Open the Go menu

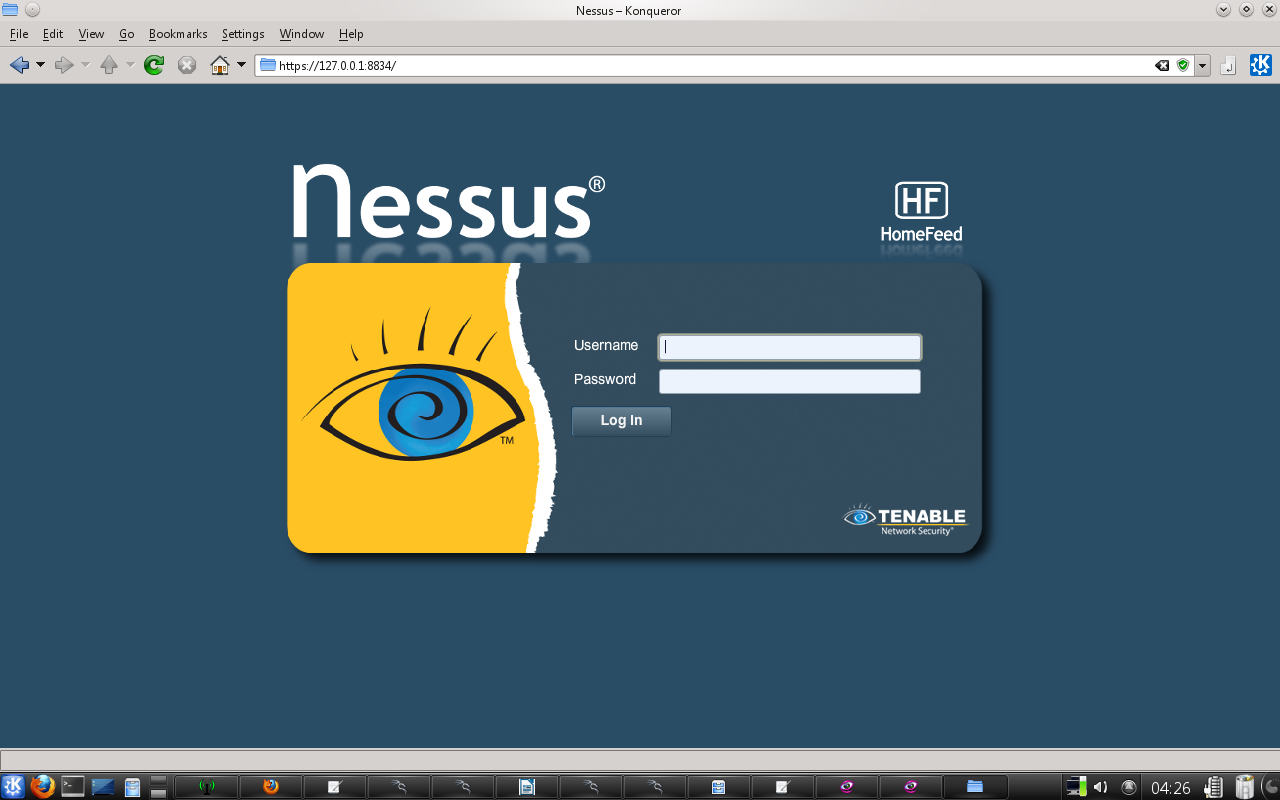coord(127,34)
